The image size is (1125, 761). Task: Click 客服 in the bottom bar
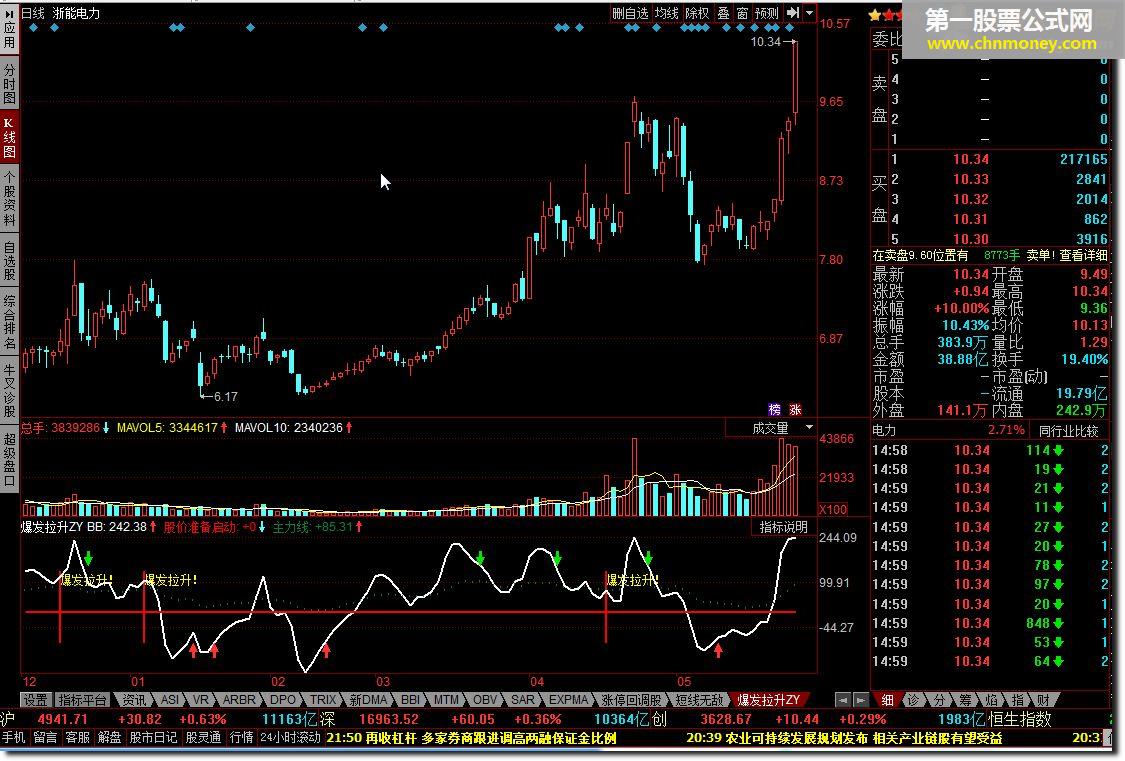pyautogui.click(x=77, y=737)
